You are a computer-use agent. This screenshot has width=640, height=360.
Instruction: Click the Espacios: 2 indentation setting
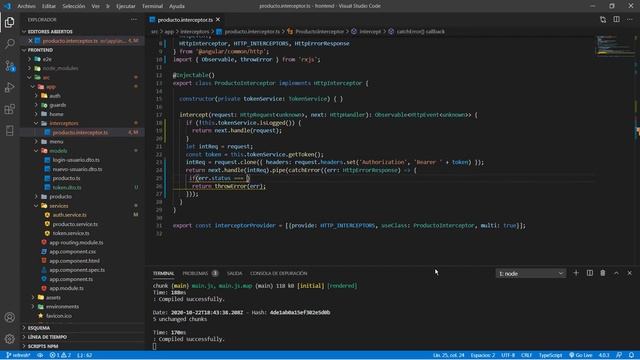tap(482, 355)
